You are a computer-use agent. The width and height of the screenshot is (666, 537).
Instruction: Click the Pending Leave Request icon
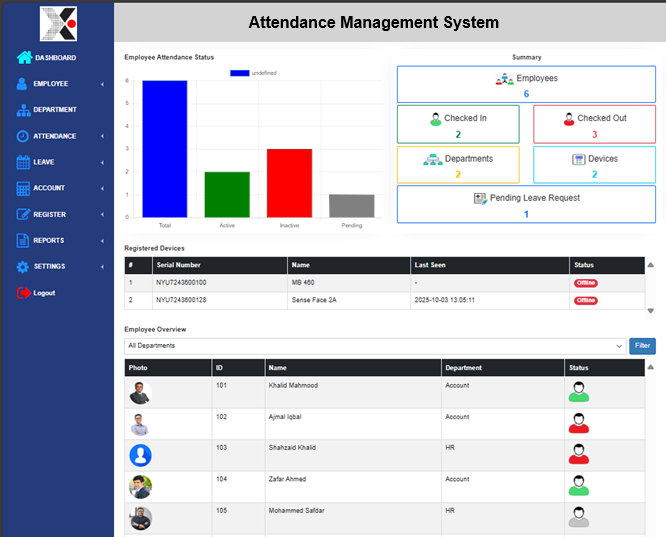coord(480,198)
